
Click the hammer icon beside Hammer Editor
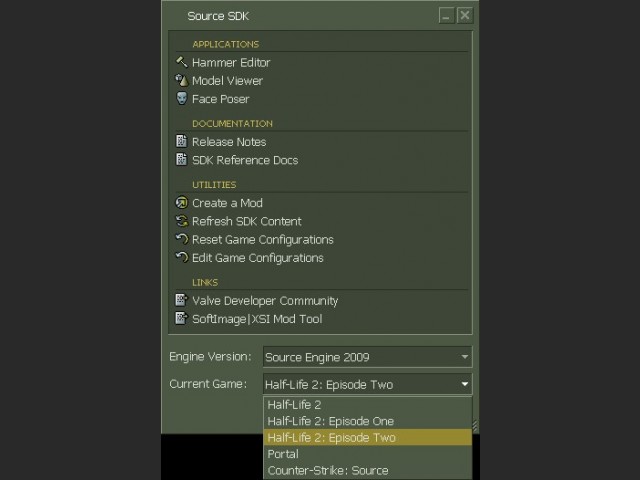pyautogui.click(x=181, y=62)
